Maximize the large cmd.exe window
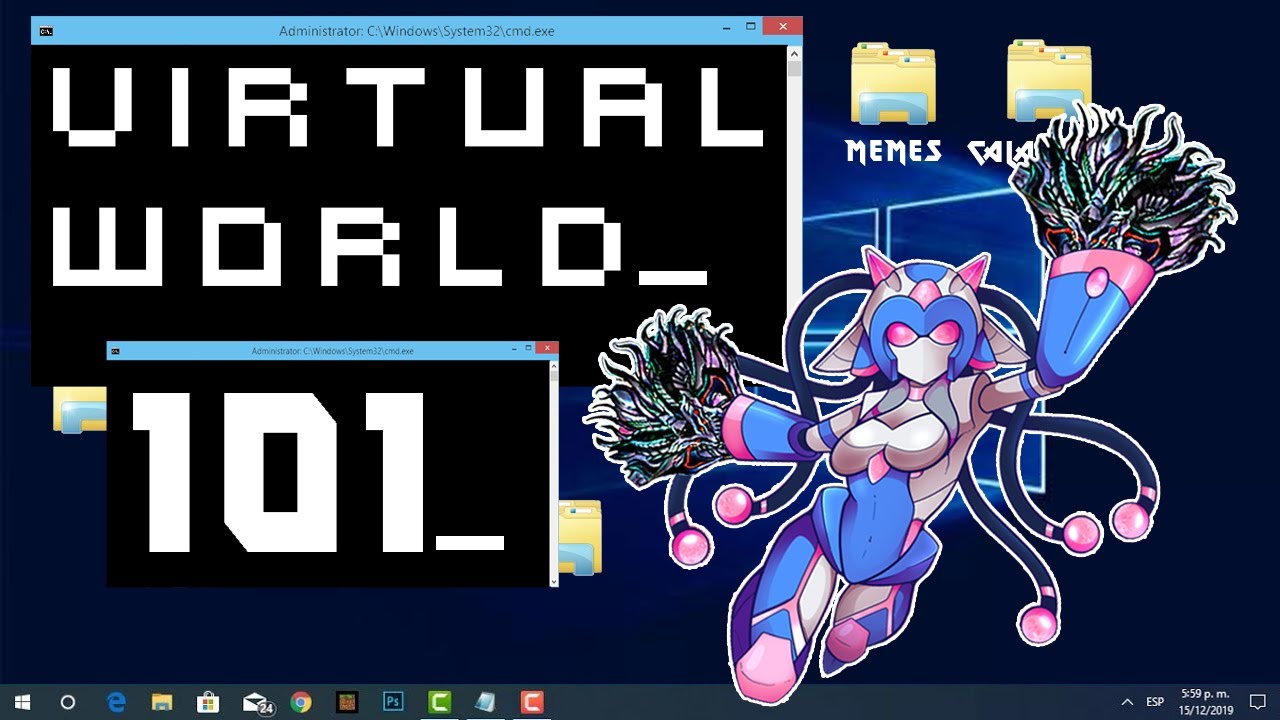This screenshot has height=720, width=1280. click(751, 28)
